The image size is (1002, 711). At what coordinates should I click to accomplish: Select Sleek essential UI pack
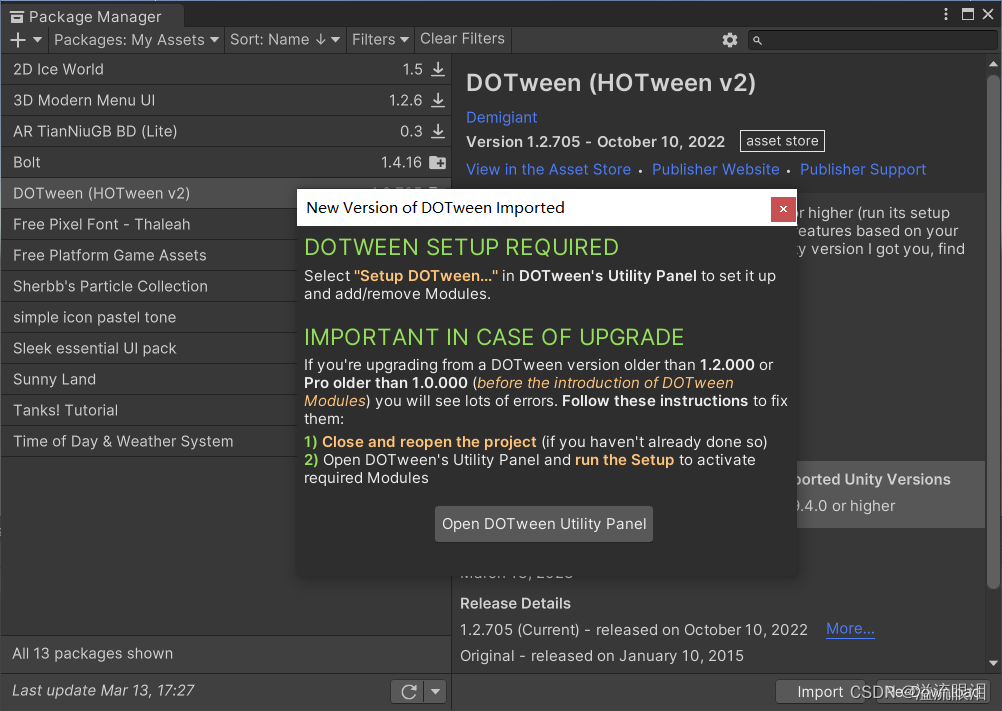coord(150,348)
